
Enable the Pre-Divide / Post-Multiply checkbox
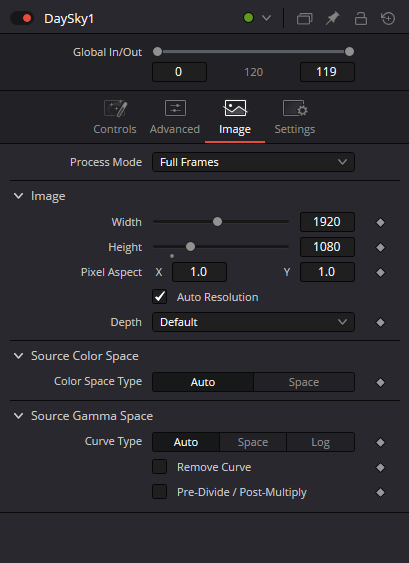tap(159, 492)
